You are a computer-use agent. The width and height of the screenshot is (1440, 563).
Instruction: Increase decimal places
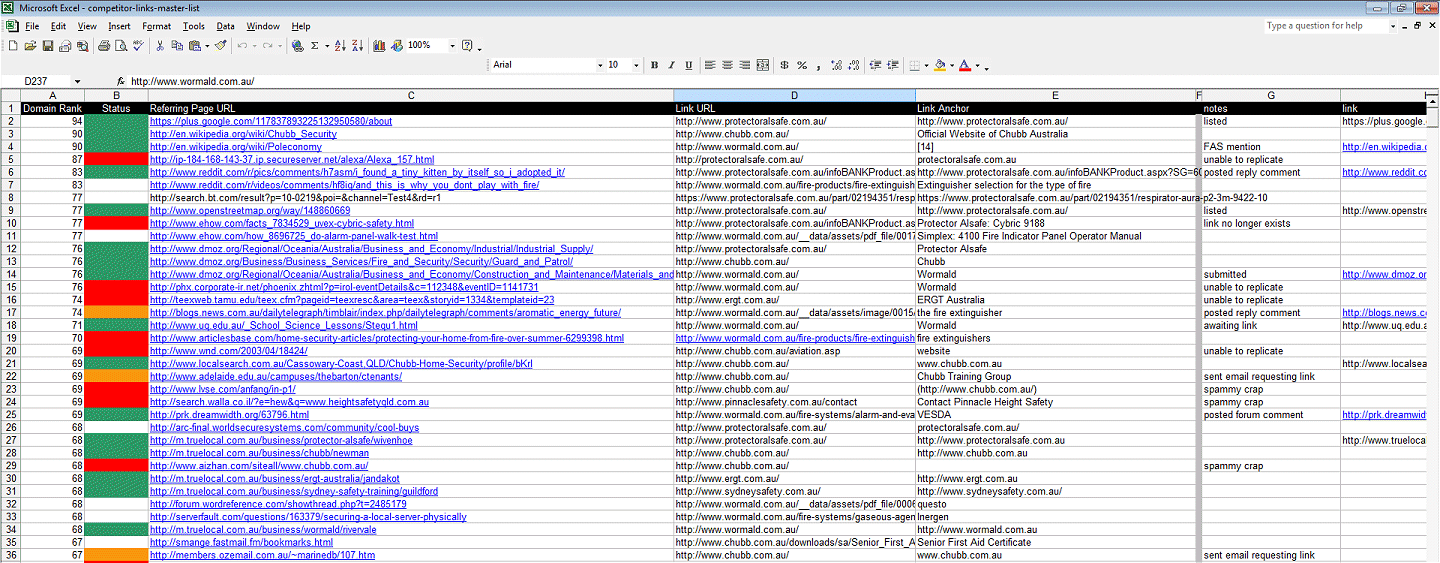(x=836, y=65)
